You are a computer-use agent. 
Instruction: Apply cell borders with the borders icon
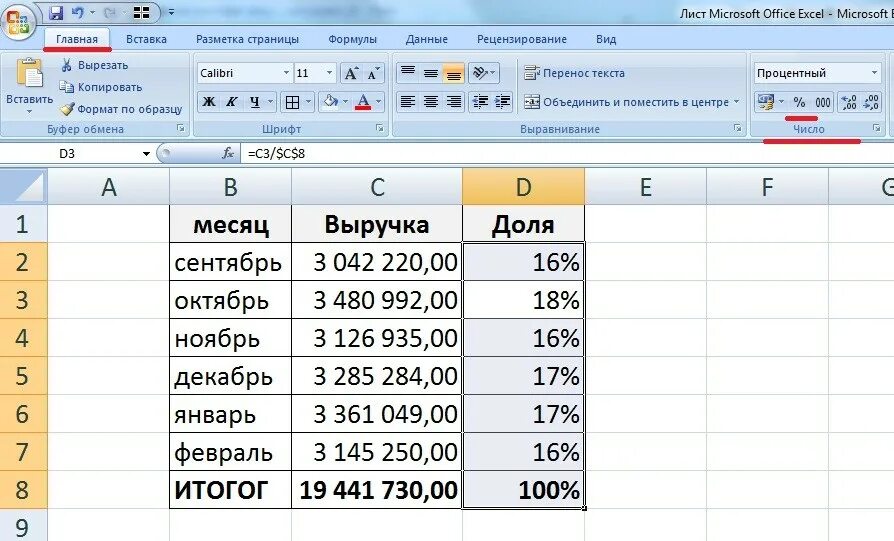pos(292,102)
